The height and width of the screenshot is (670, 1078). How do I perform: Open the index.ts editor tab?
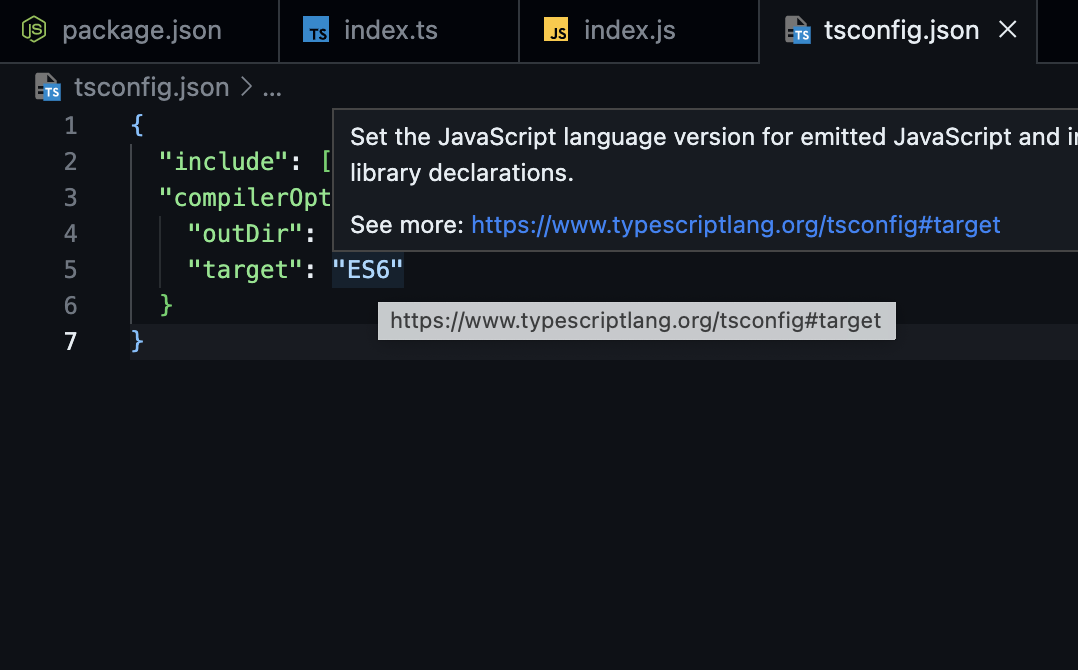399,31
